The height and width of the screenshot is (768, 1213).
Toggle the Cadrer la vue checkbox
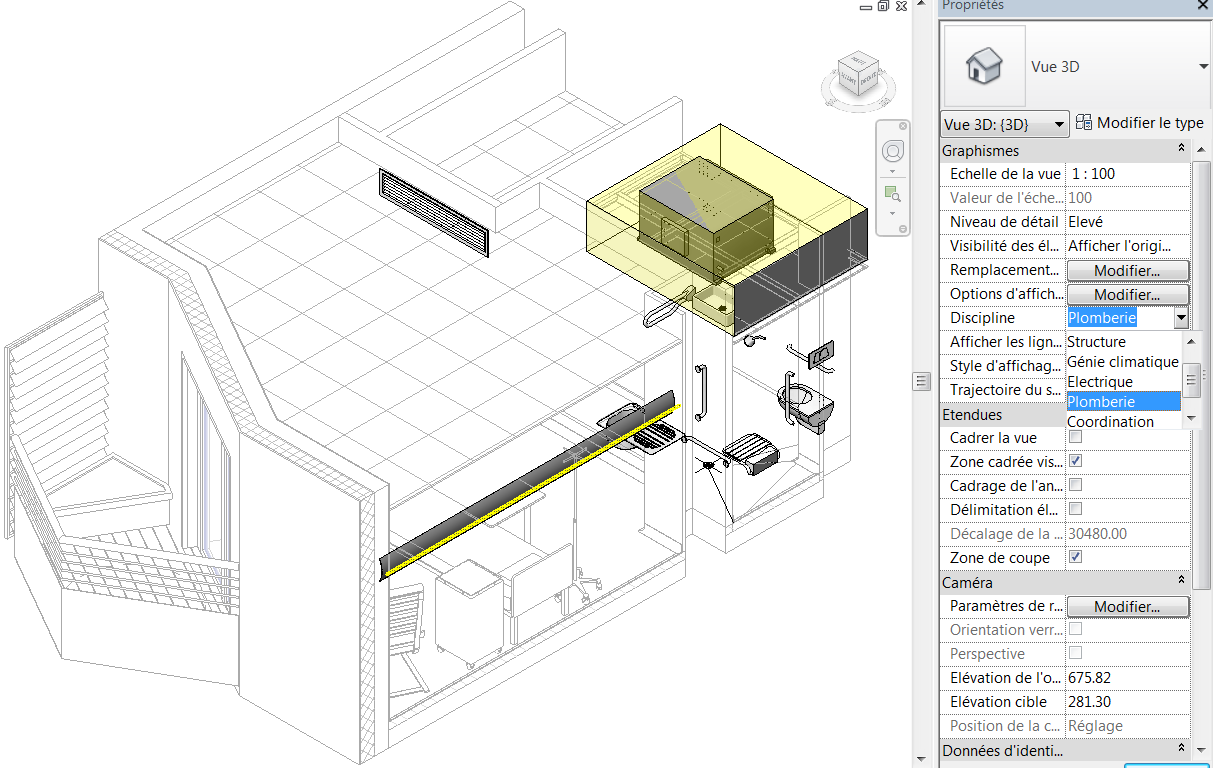1076,437
